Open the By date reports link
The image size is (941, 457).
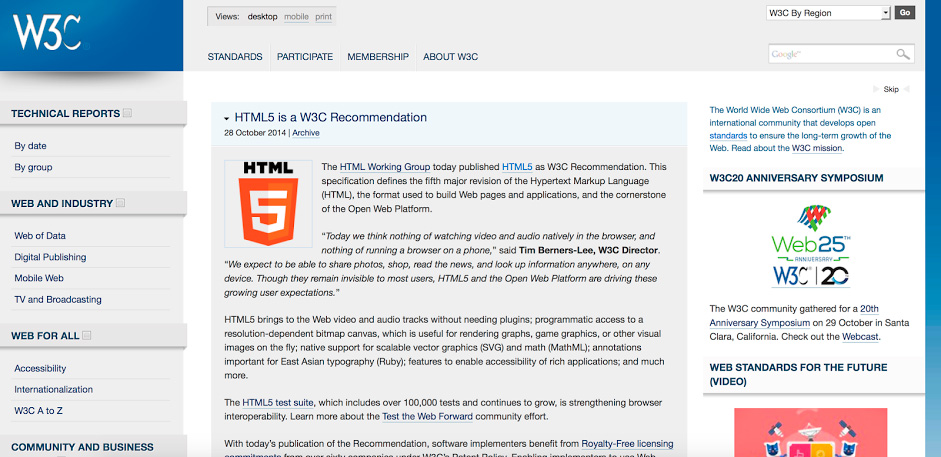[x=30, y=146]
